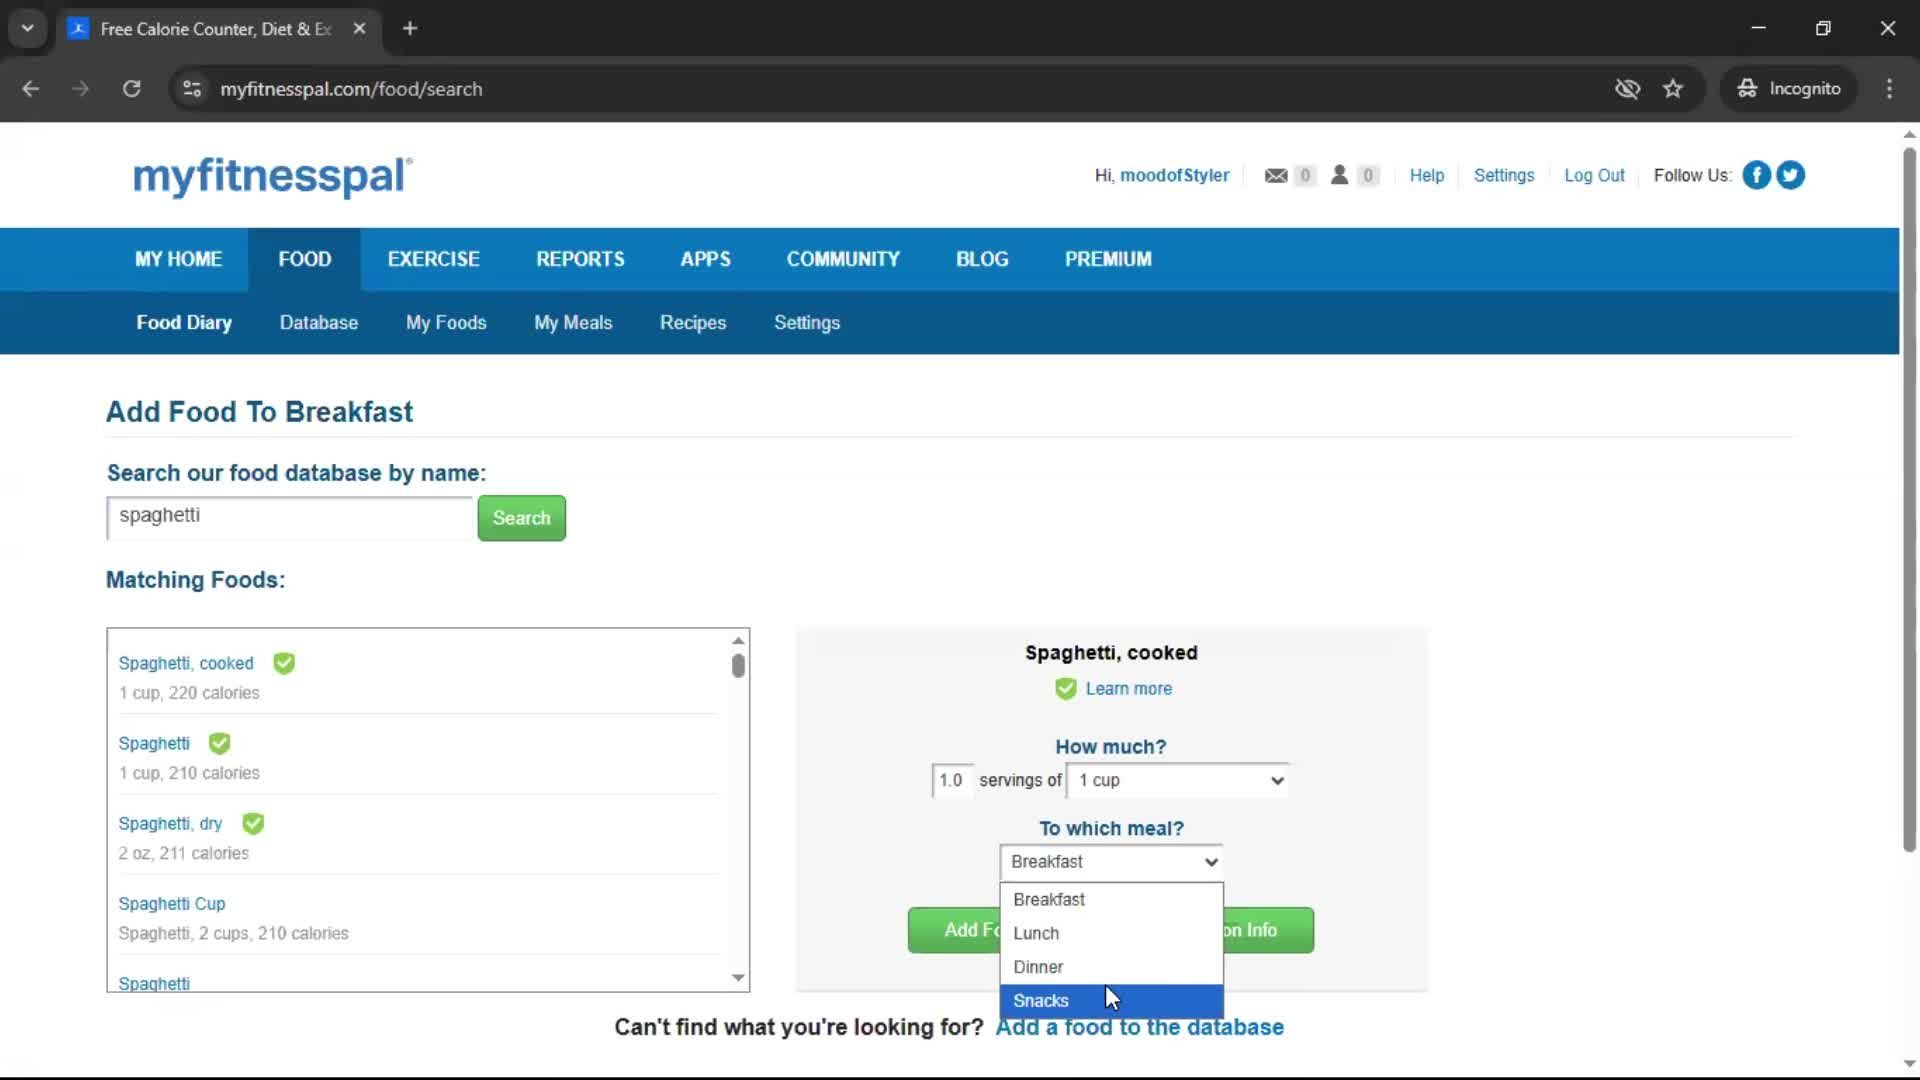Close the Free Calorie Counter tab

pos(359,28)
